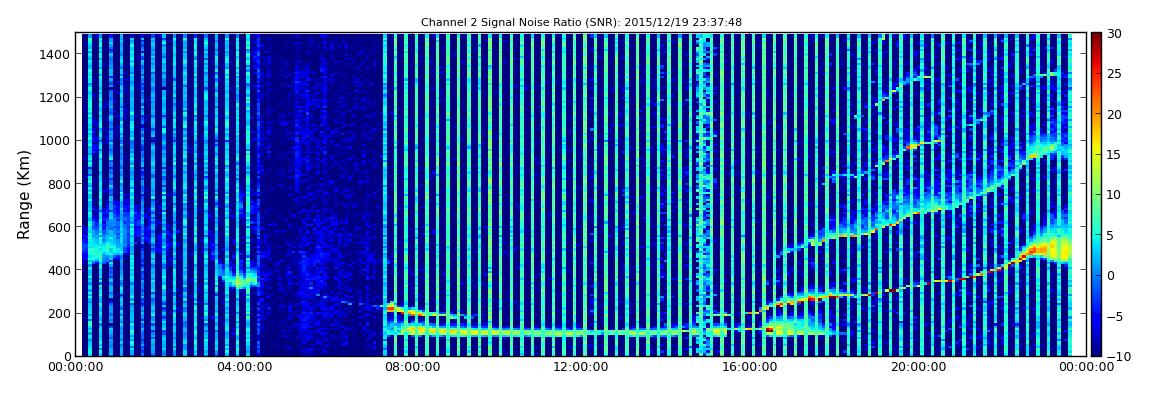Click the colorbar '15' tick label
The image size is (1150, 407).
(x=1114, y=155)
